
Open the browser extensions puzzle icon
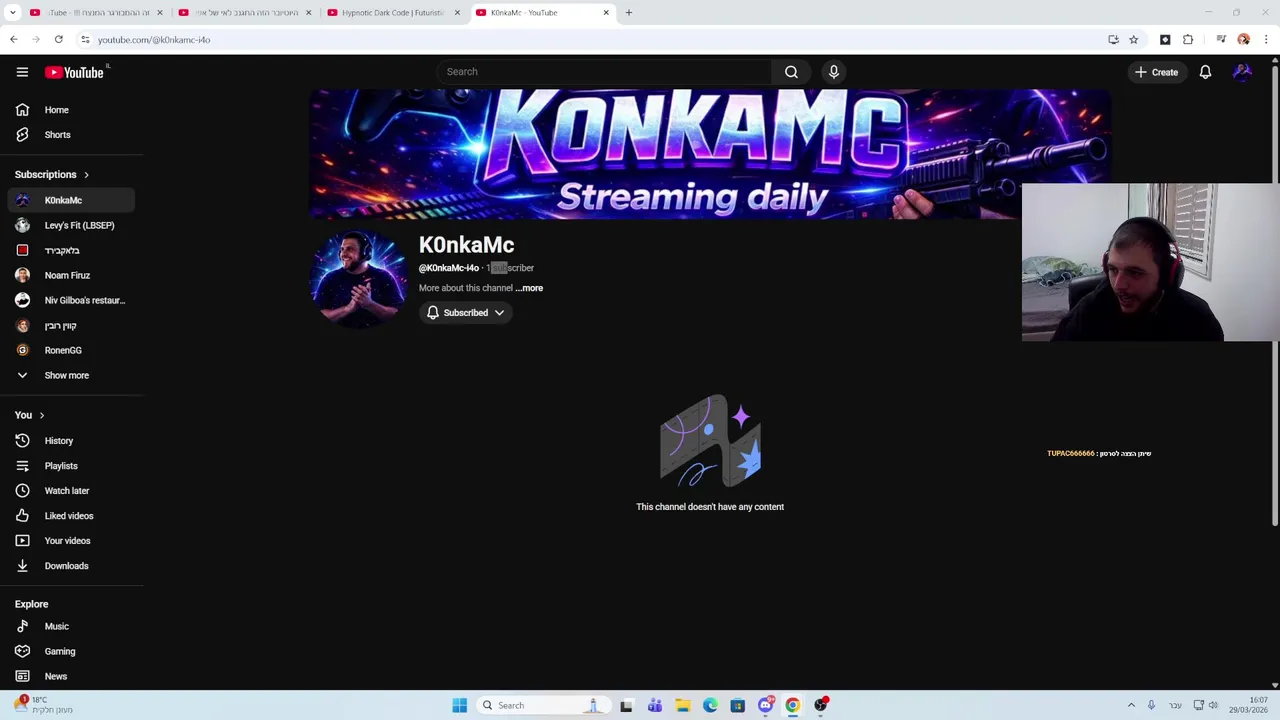pos(1188,40)
